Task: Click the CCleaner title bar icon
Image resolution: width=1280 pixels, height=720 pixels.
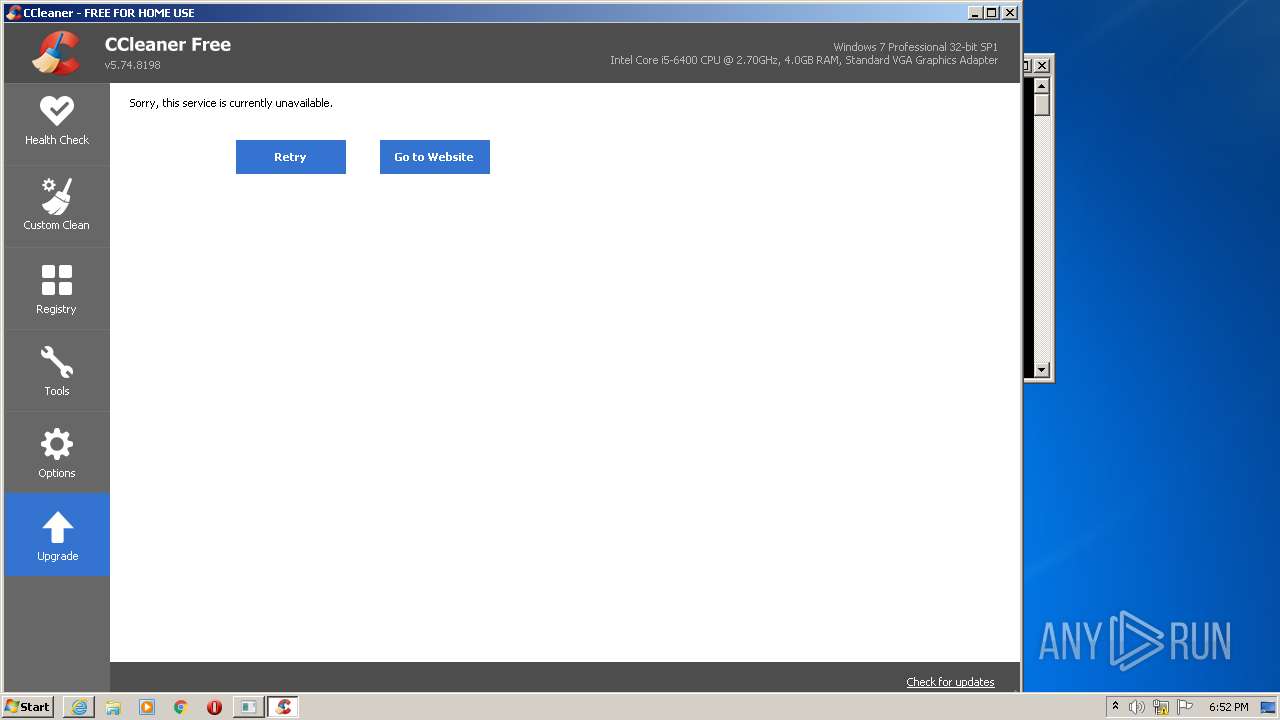Action: [13, 13]
